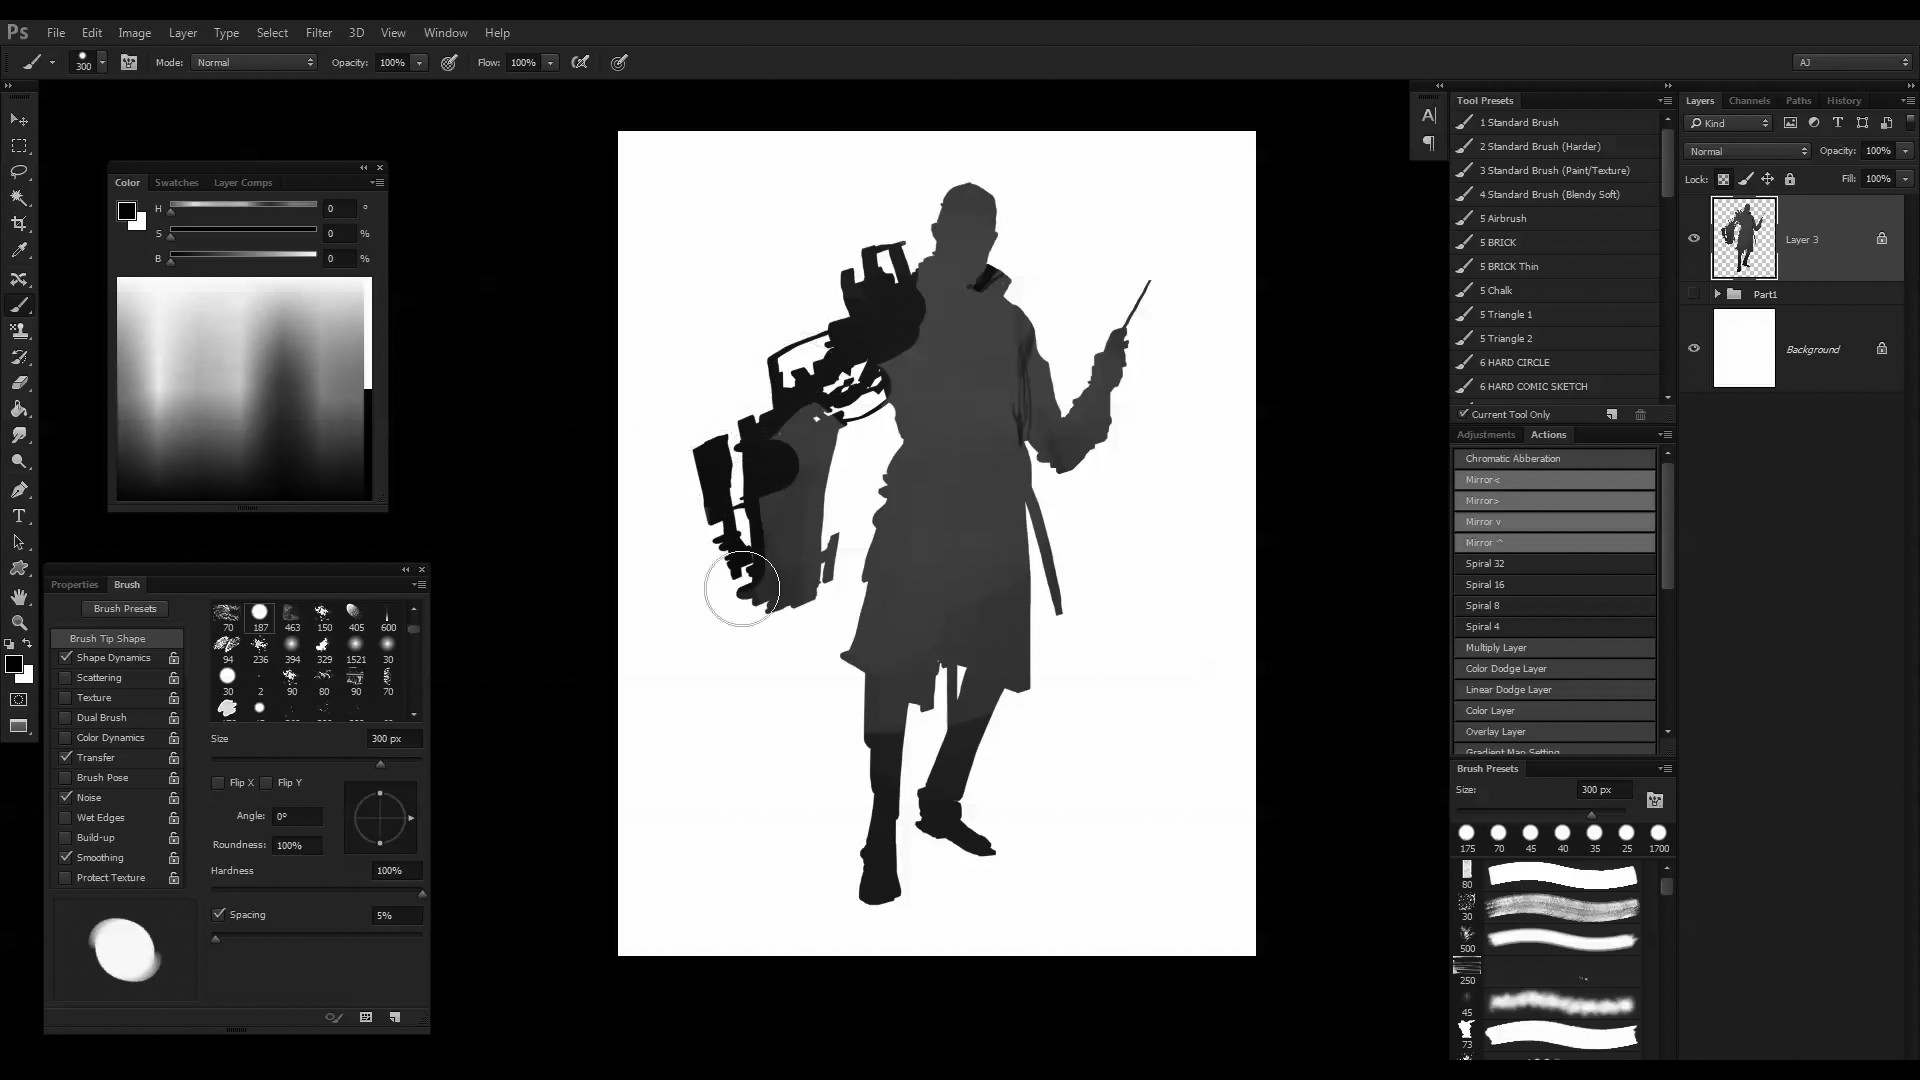Enable the Scattering checkbox

66,678
